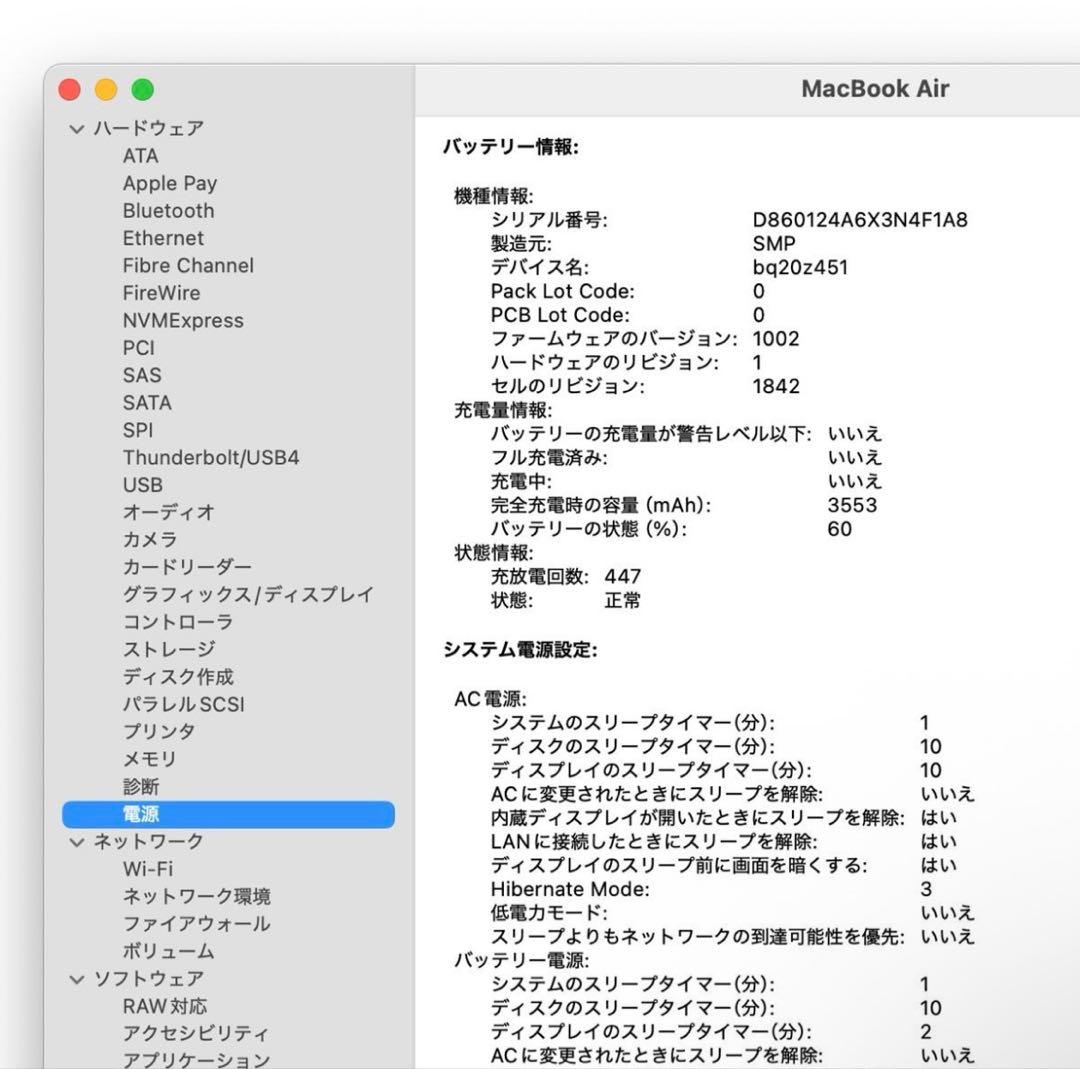The image size is (1080, 1069).
Task: Select the Ethernet hardware entry
Action: pos(162,238)
